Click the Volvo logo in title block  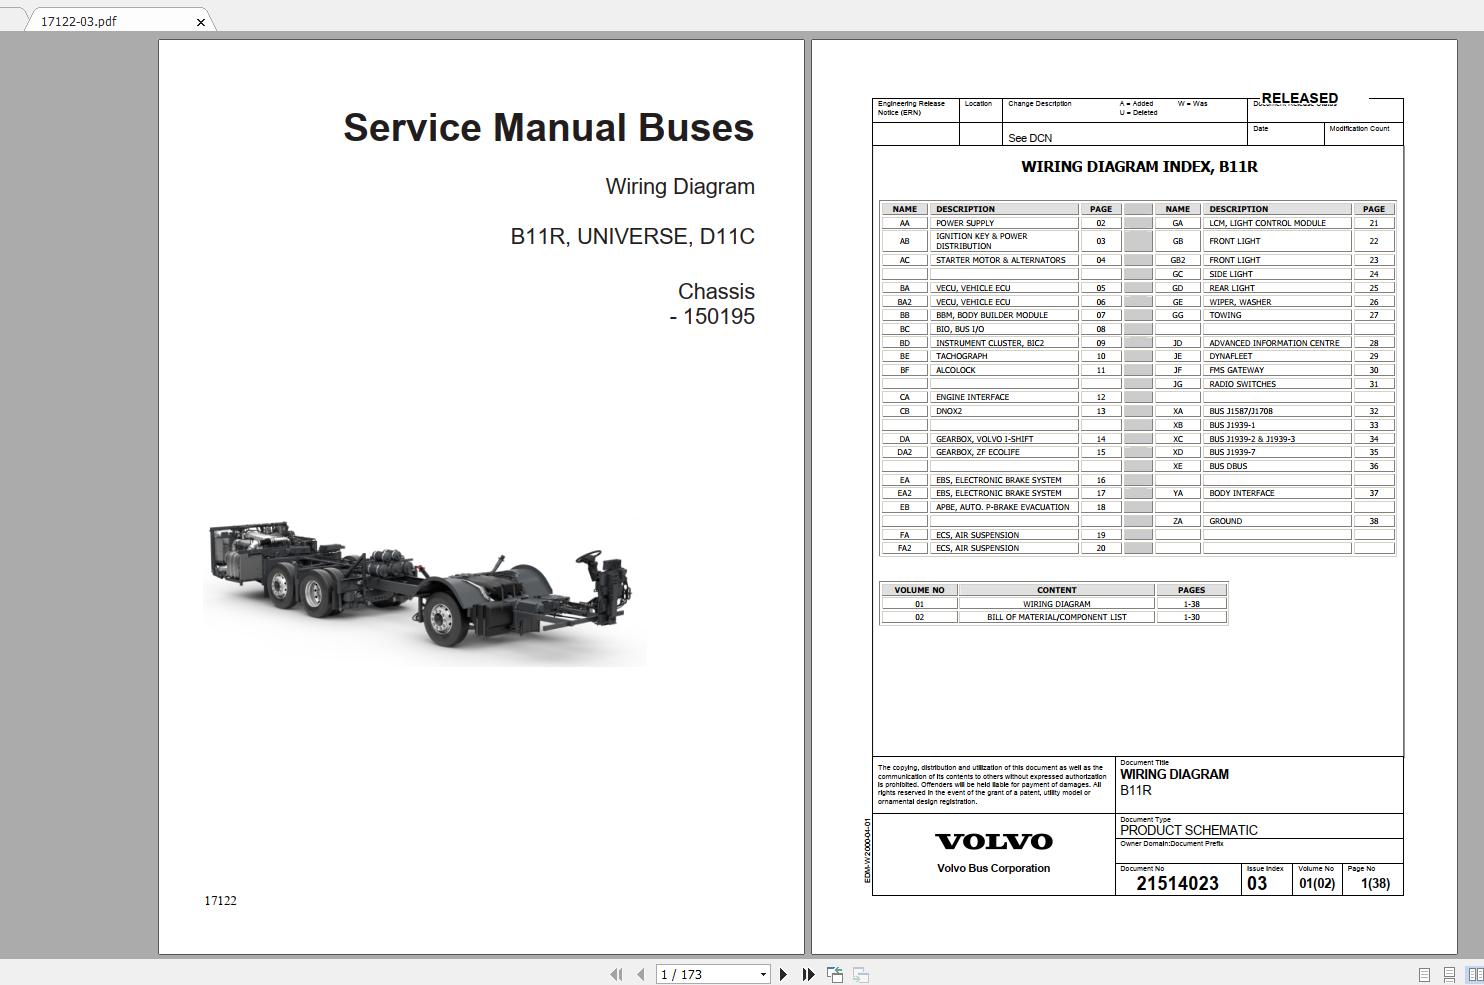(x=993, y=842)
